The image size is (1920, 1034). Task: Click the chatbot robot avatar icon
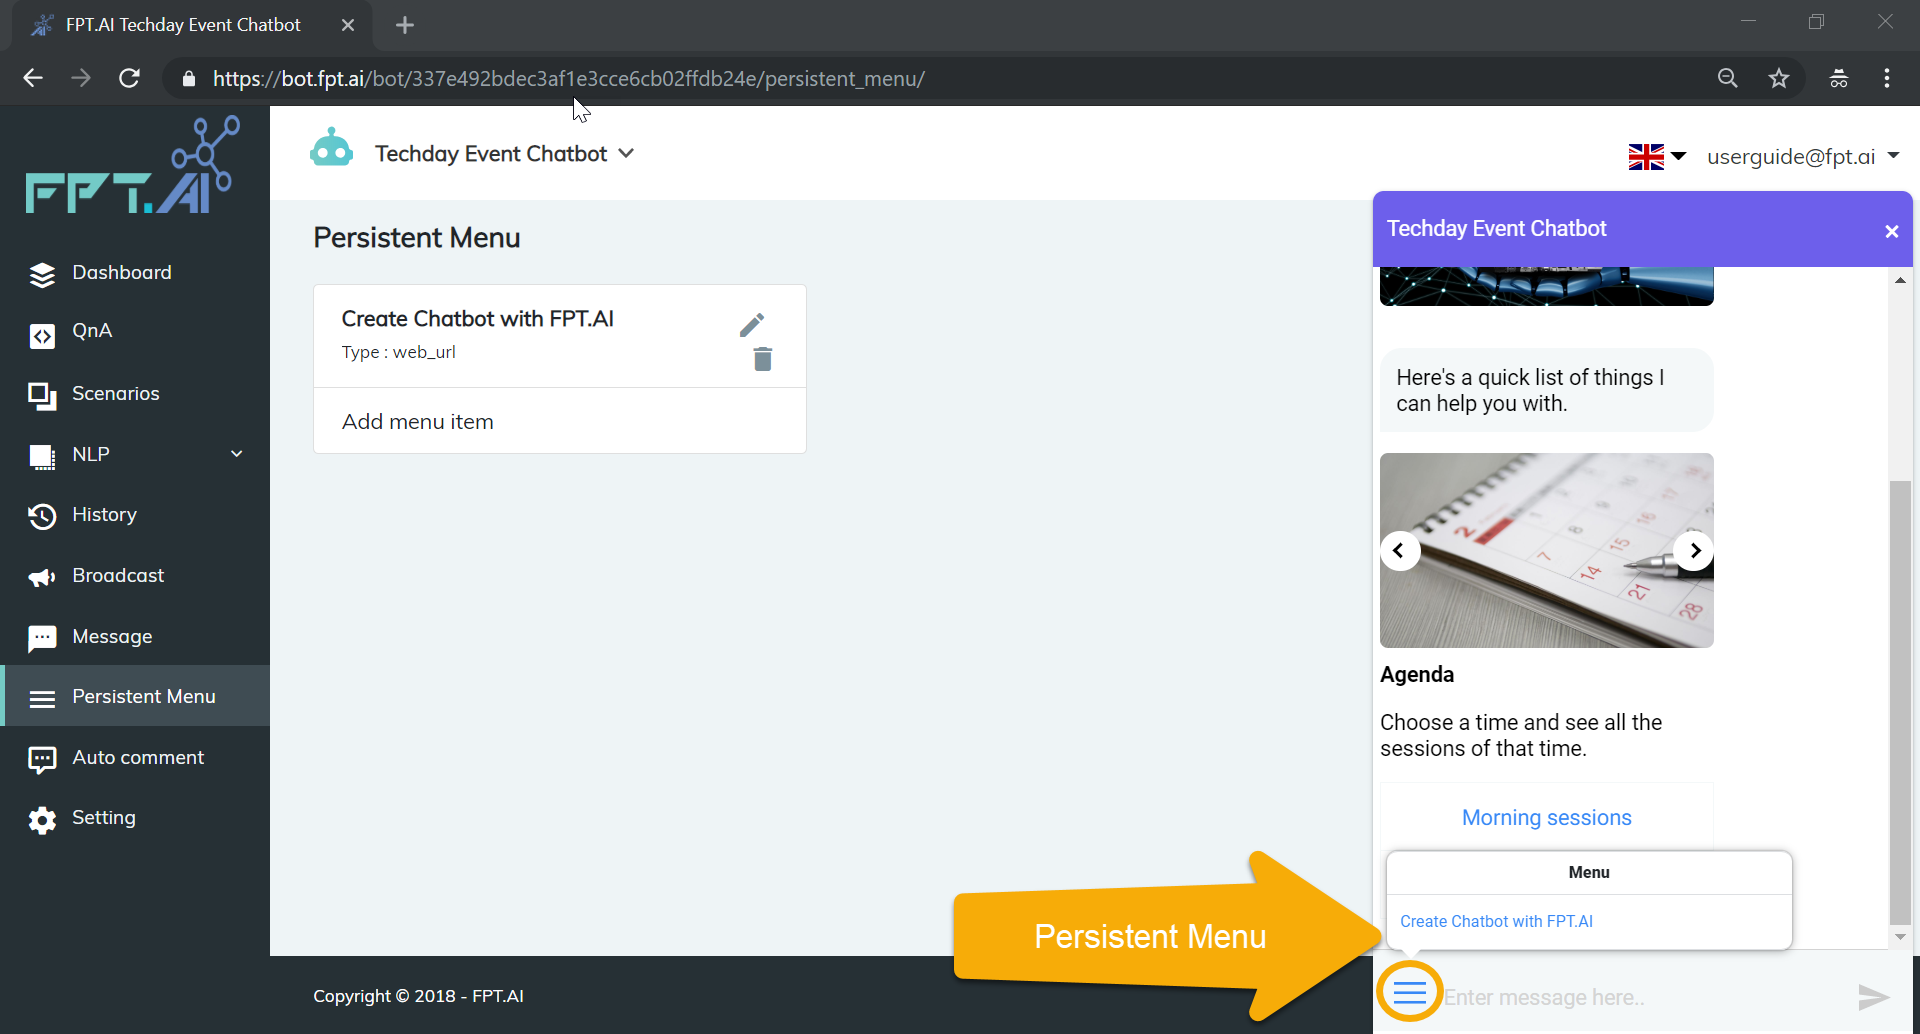332,148
